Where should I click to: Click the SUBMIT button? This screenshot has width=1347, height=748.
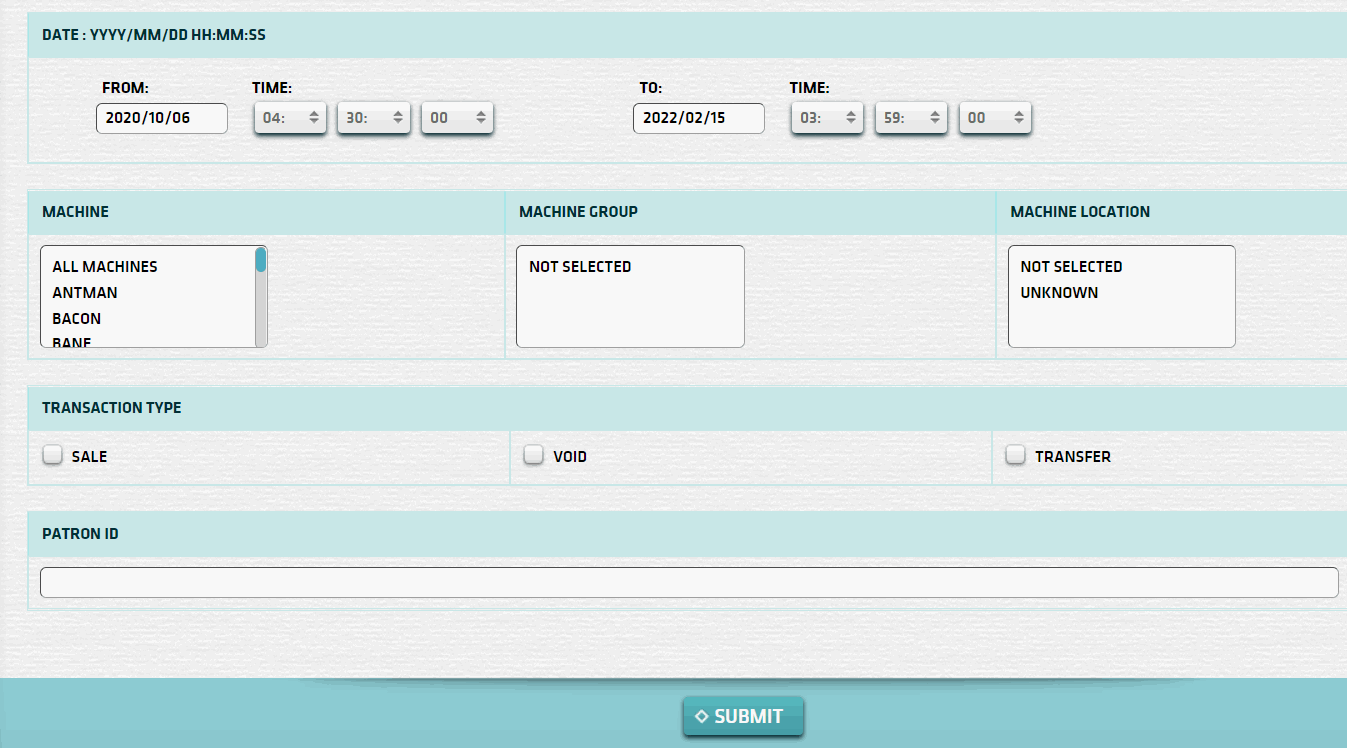point(743,716)
